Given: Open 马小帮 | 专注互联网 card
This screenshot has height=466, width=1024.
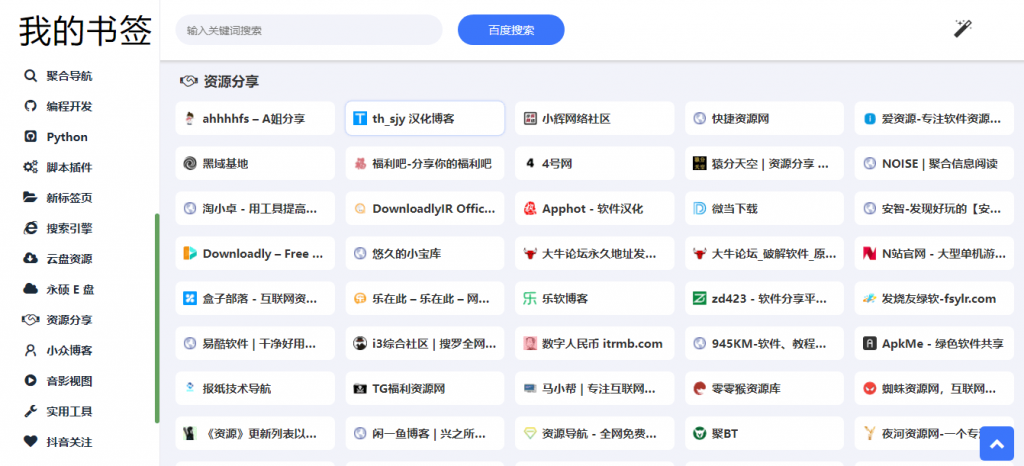Looking at the screenshot, I should pyautogui.click(x=594, y=388).
